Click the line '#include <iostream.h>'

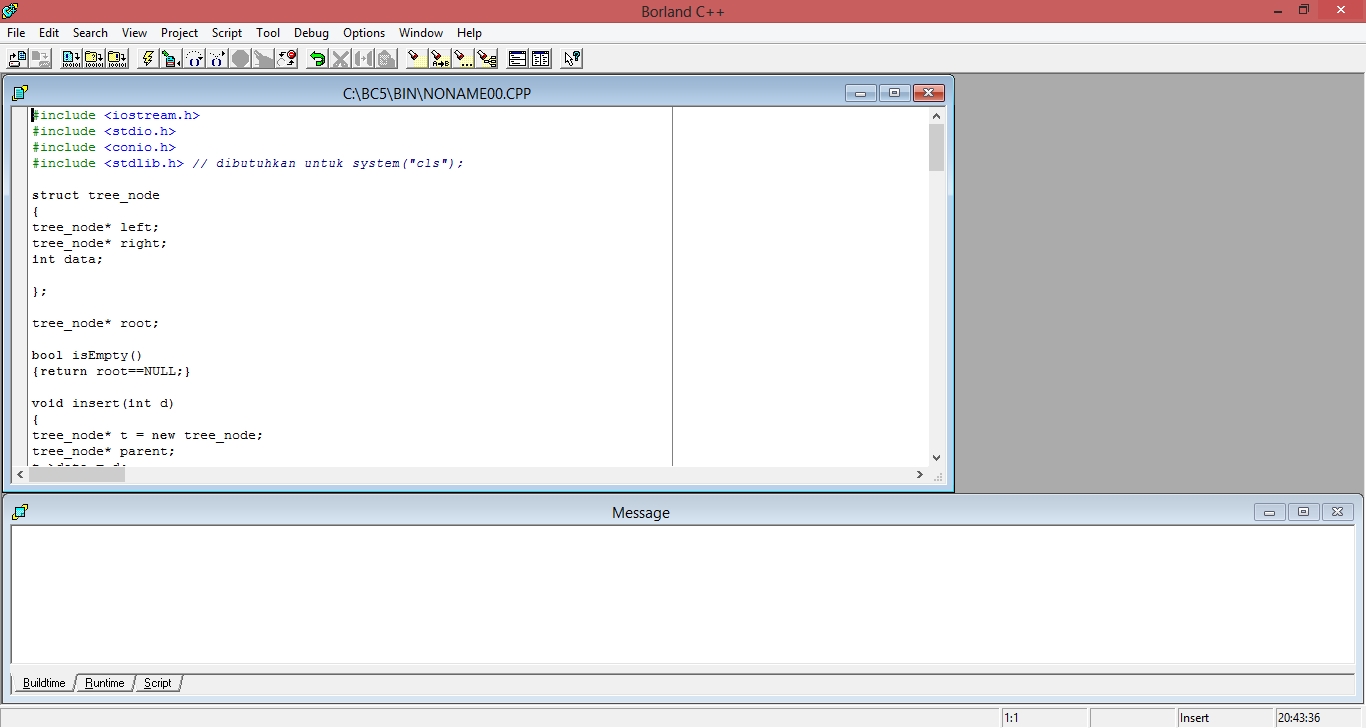[116, 115]
